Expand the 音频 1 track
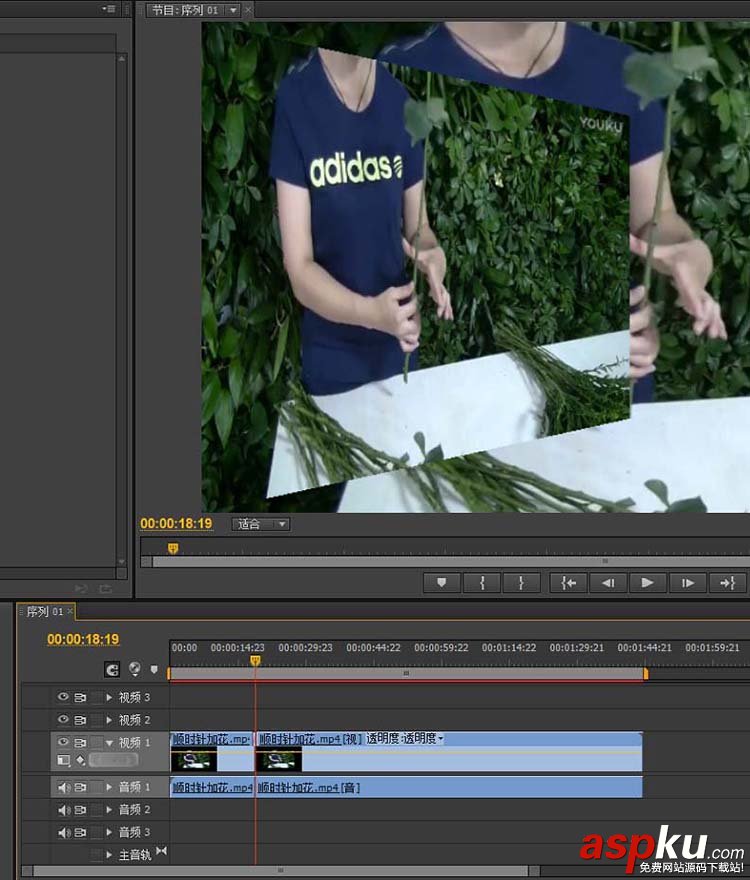Viewport: 750px width, 880px height. [x=109, y=787]
